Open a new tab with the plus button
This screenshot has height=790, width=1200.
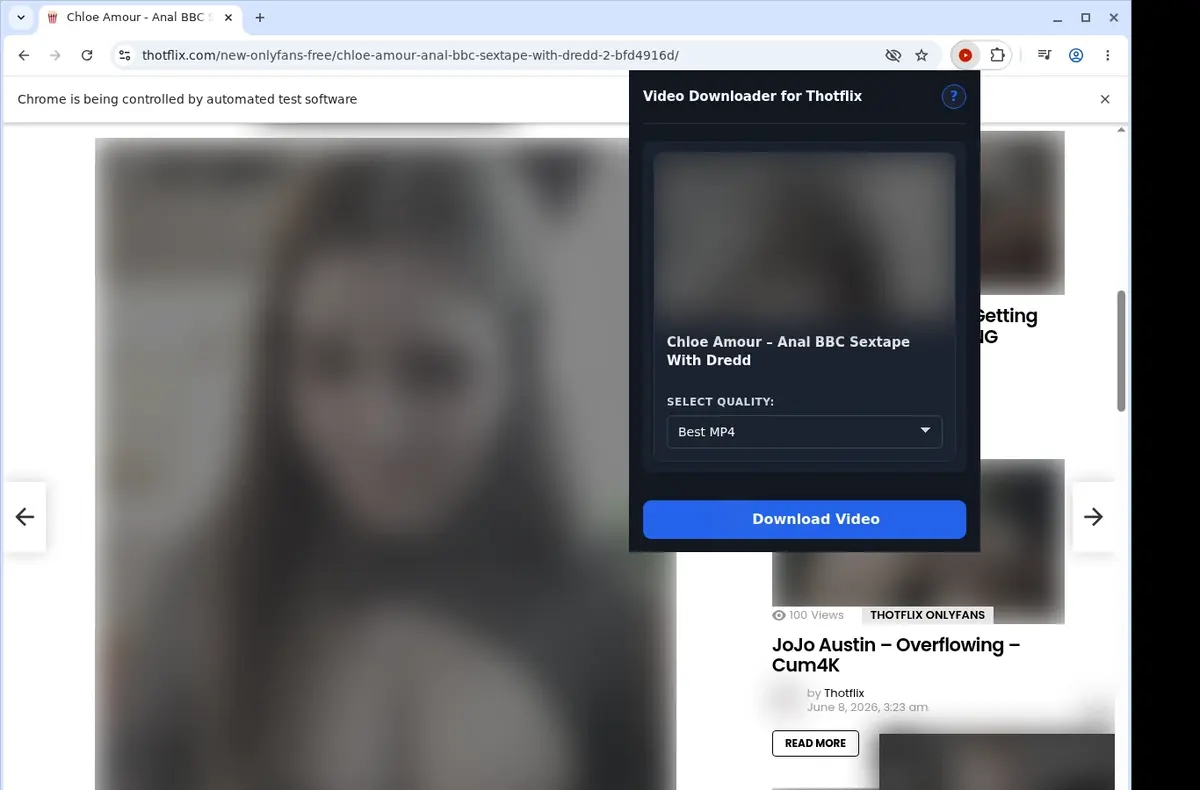click(x=260, y=18)
